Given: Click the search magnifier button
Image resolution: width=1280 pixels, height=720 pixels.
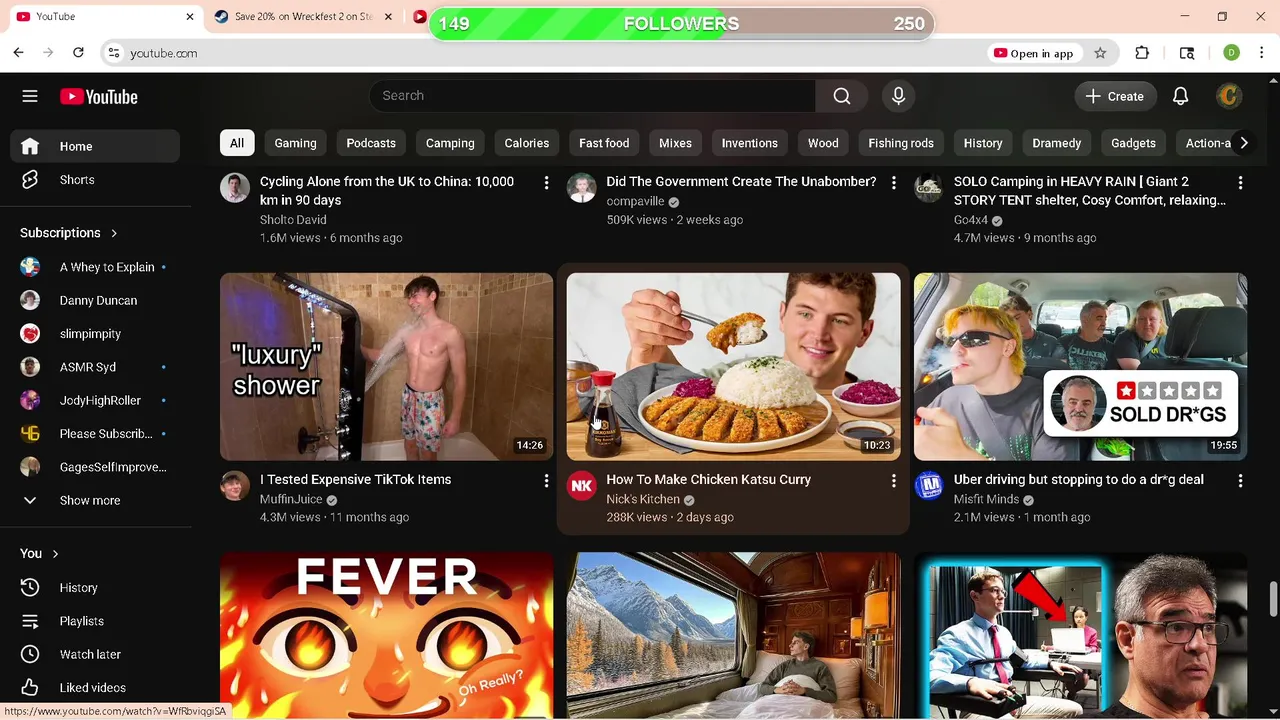Looking at the screenshot, I should [842, 96].
